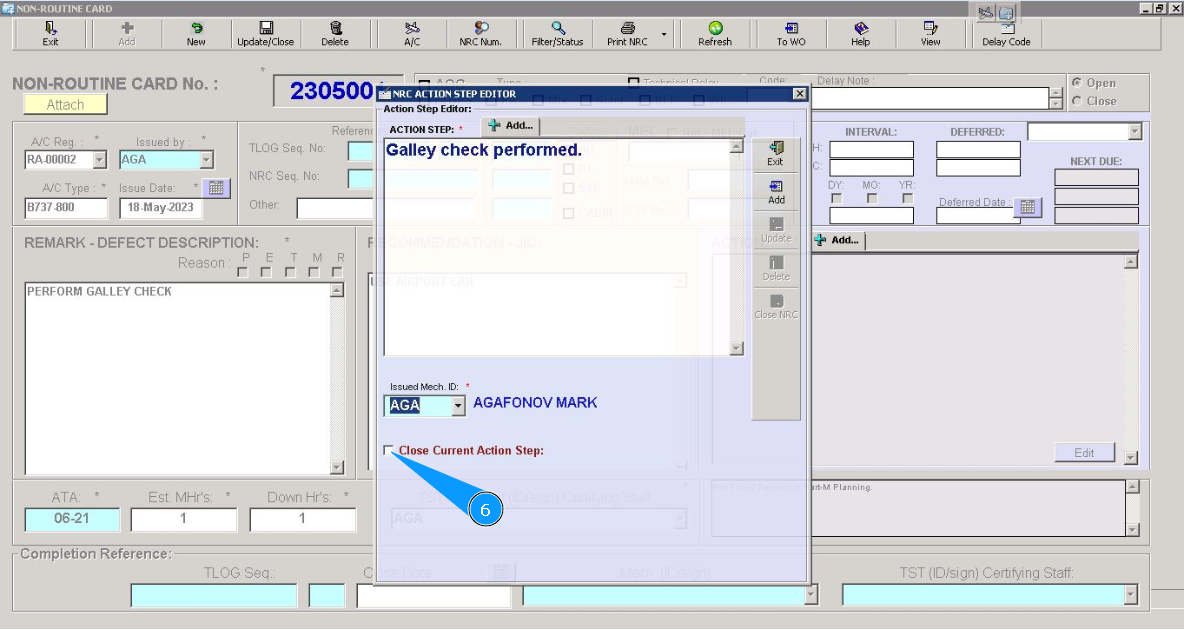This screenshot has width=1184, height=630.
Task: Select the Close radio button
Action: [x=1077, y=100]
